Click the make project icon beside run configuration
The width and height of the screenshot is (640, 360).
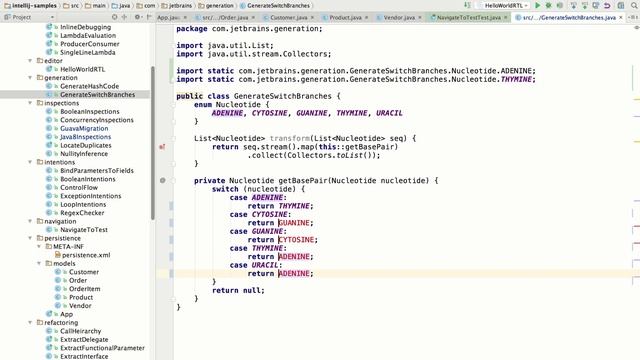pos(467,5)
